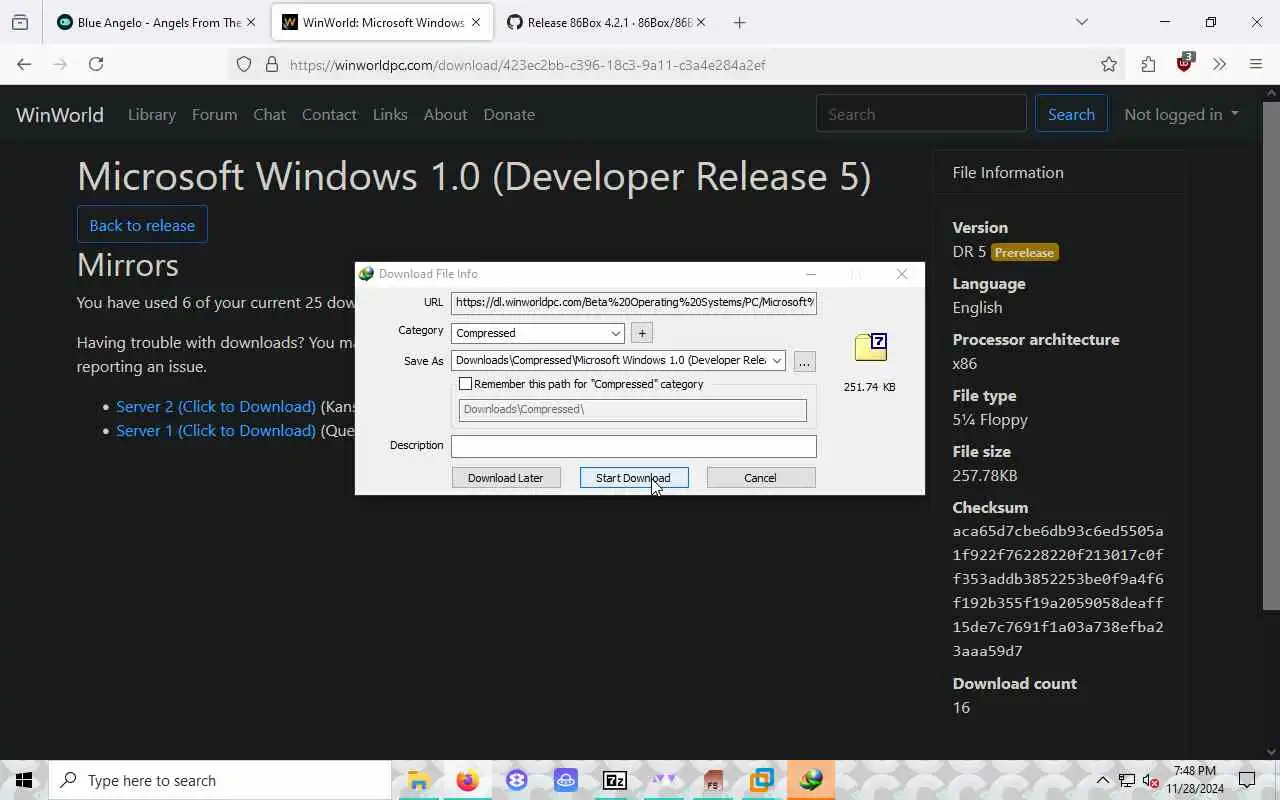Screen dimensions: 1280x800
Task: List all tabs dropdown arrow
Action: coord(1081,22)
